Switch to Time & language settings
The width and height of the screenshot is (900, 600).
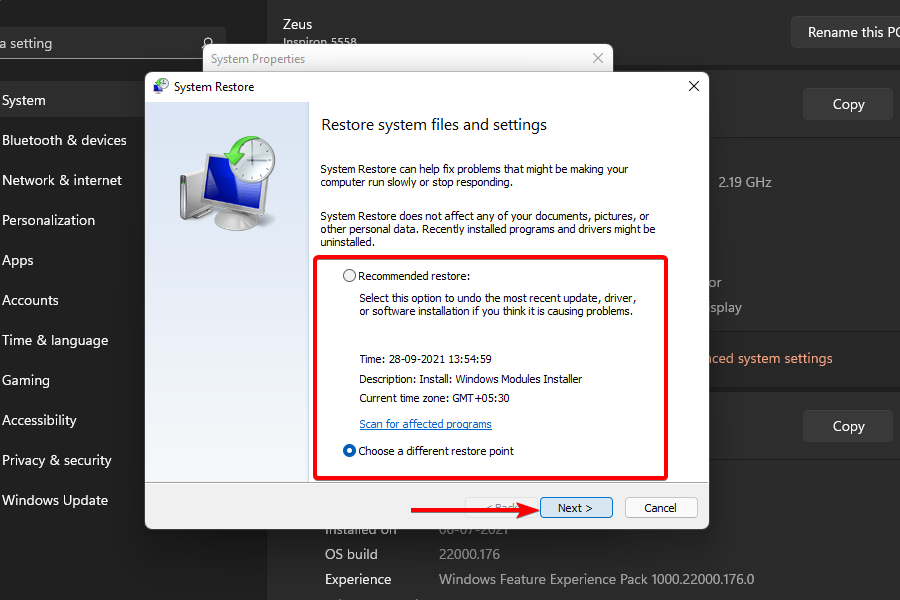[x=55, y=340]
